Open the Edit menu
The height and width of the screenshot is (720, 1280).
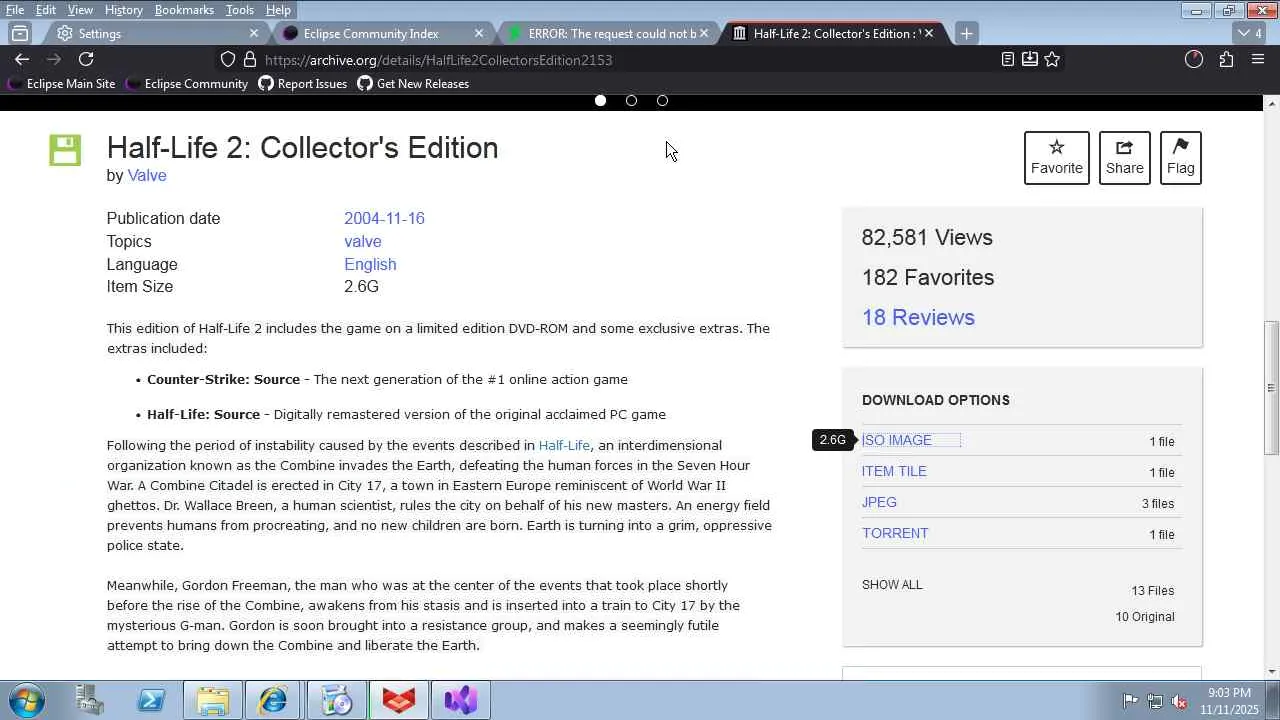click(x=46, y=10)
